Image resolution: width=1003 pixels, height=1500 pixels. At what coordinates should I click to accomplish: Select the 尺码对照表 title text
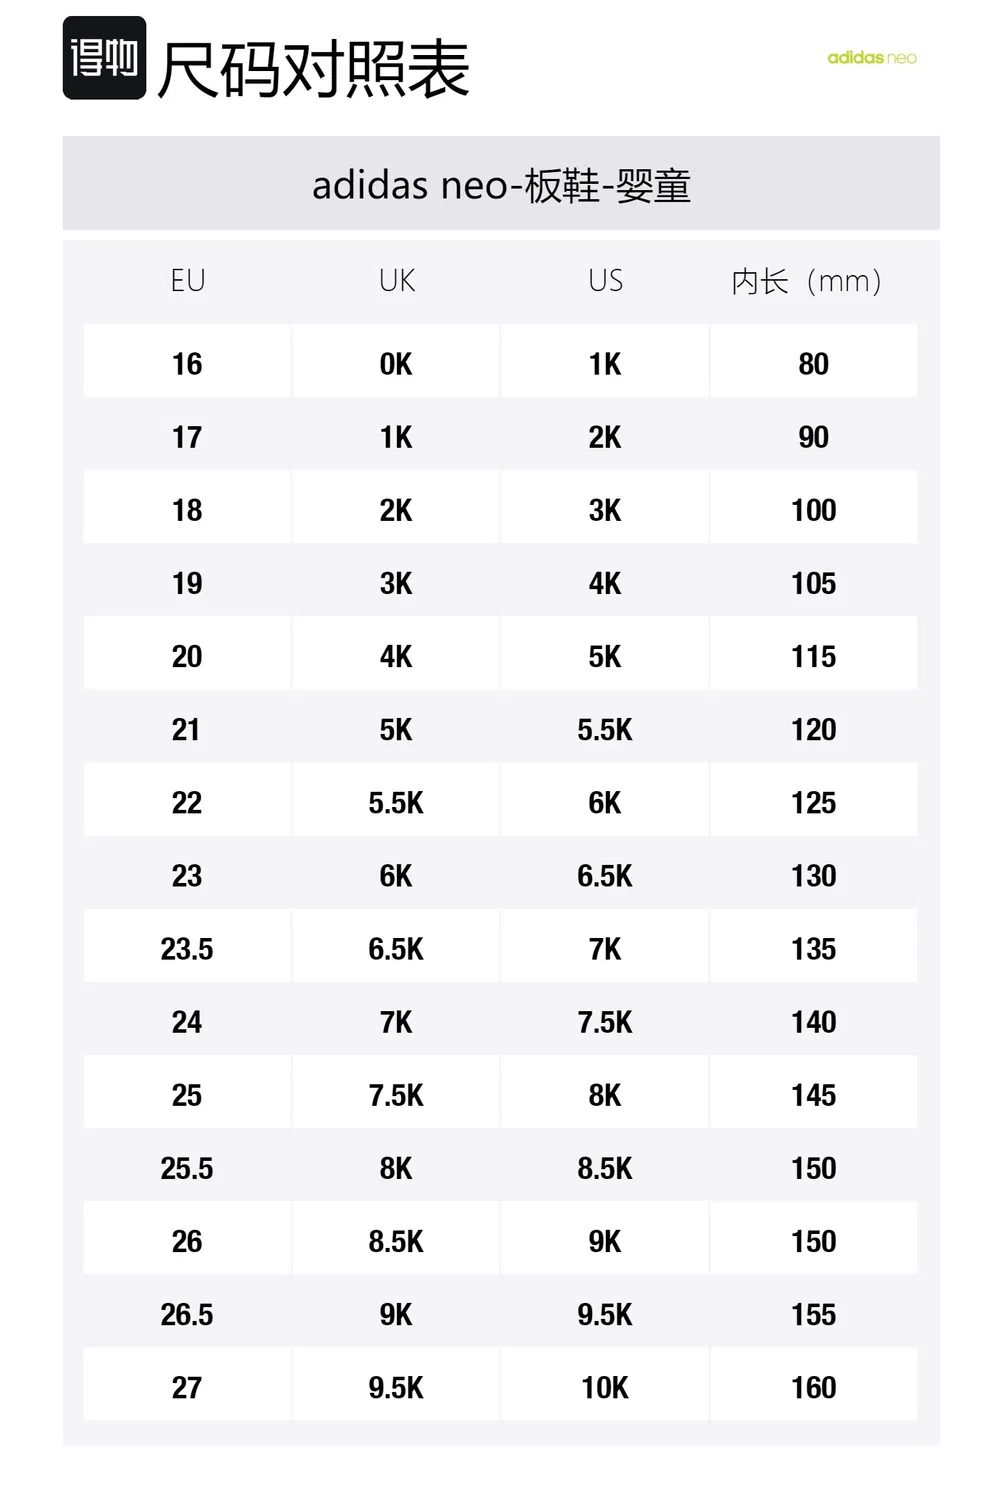(314, 70)
